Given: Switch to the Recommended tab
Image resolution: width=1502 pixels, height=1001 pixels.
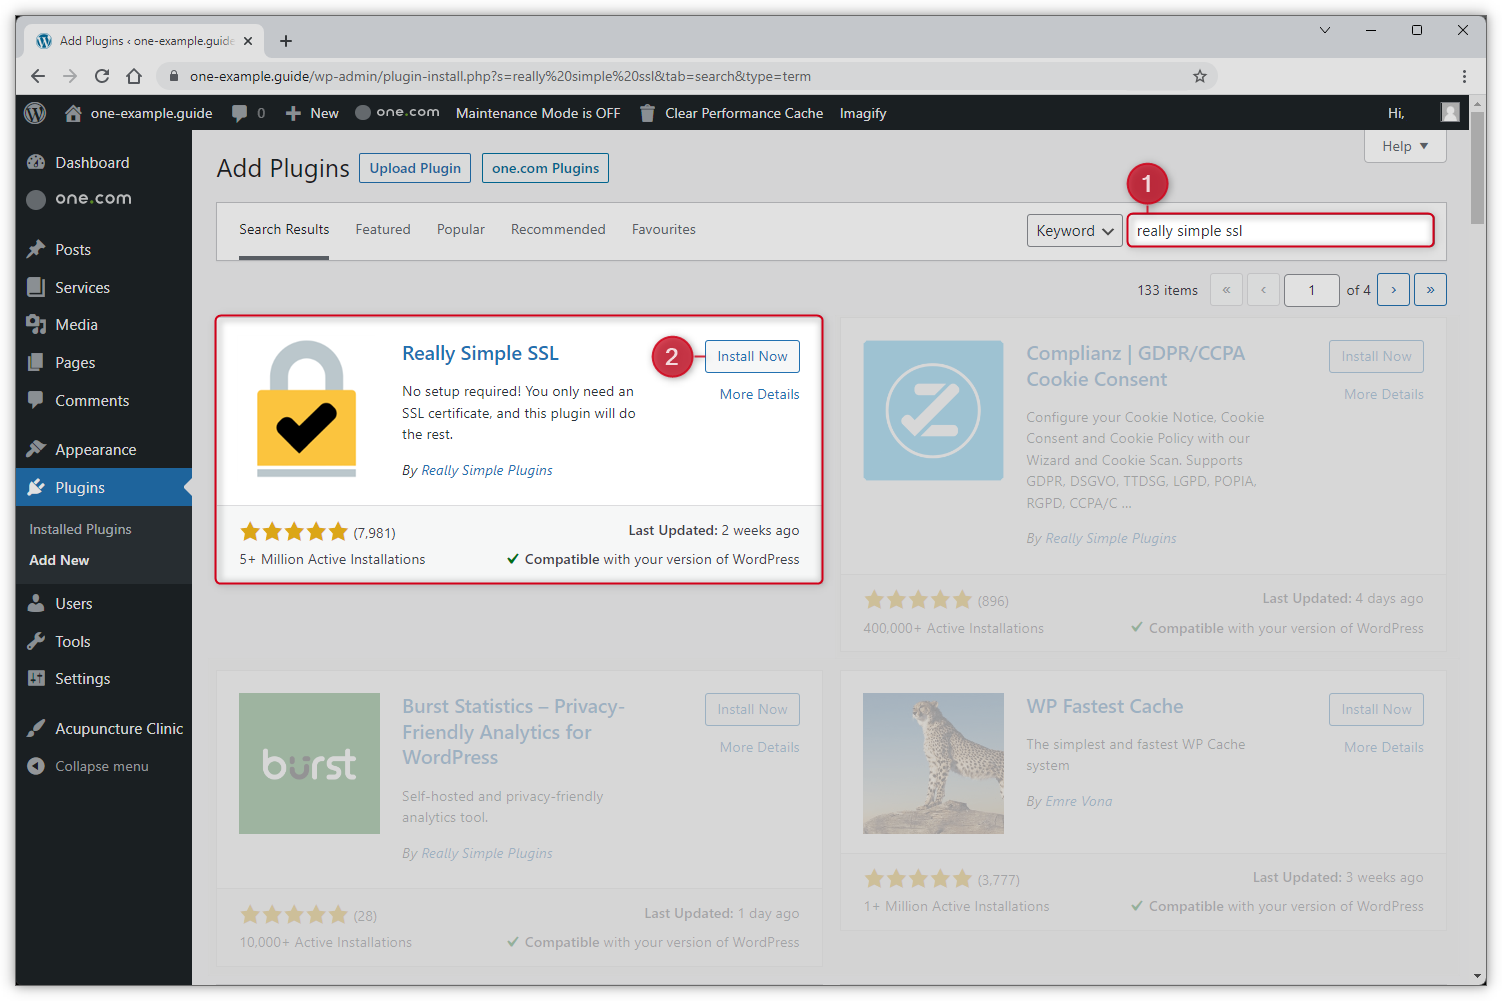Looking at the screenshot, I should click(558, 229).
